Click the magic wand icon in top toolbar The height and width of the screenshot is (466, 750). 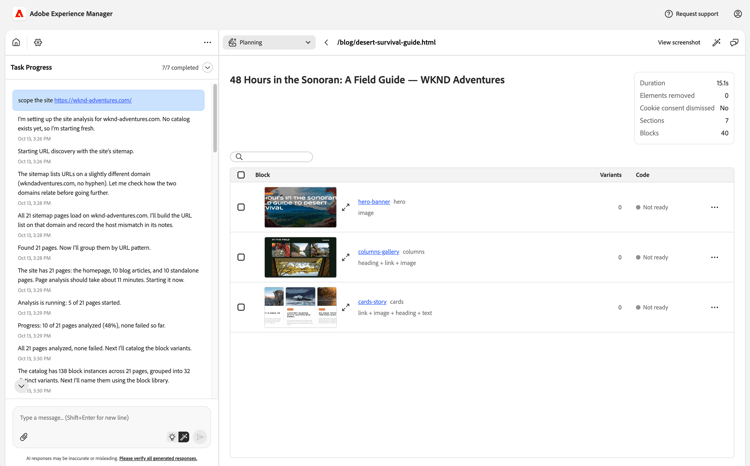point(716,42)
